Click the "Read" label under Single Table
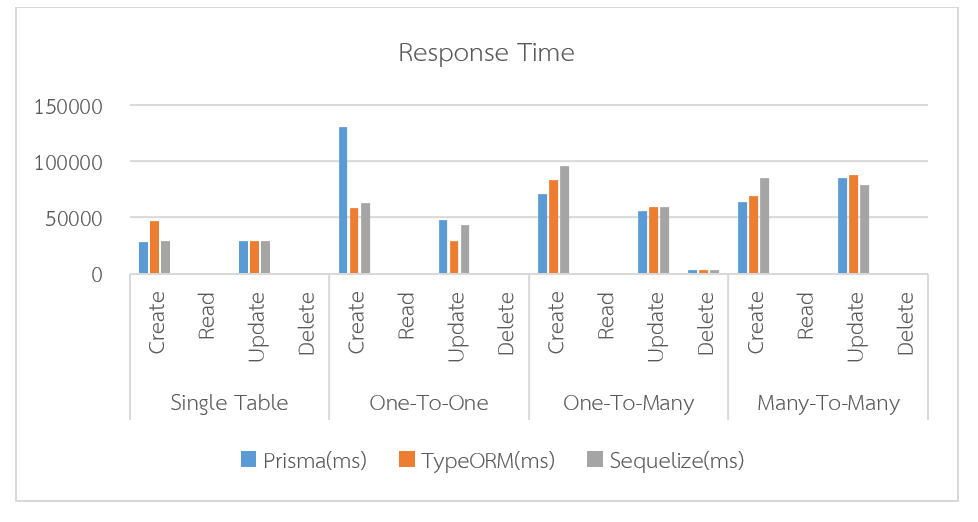978x522 pixels. click(x=207, y=314)
